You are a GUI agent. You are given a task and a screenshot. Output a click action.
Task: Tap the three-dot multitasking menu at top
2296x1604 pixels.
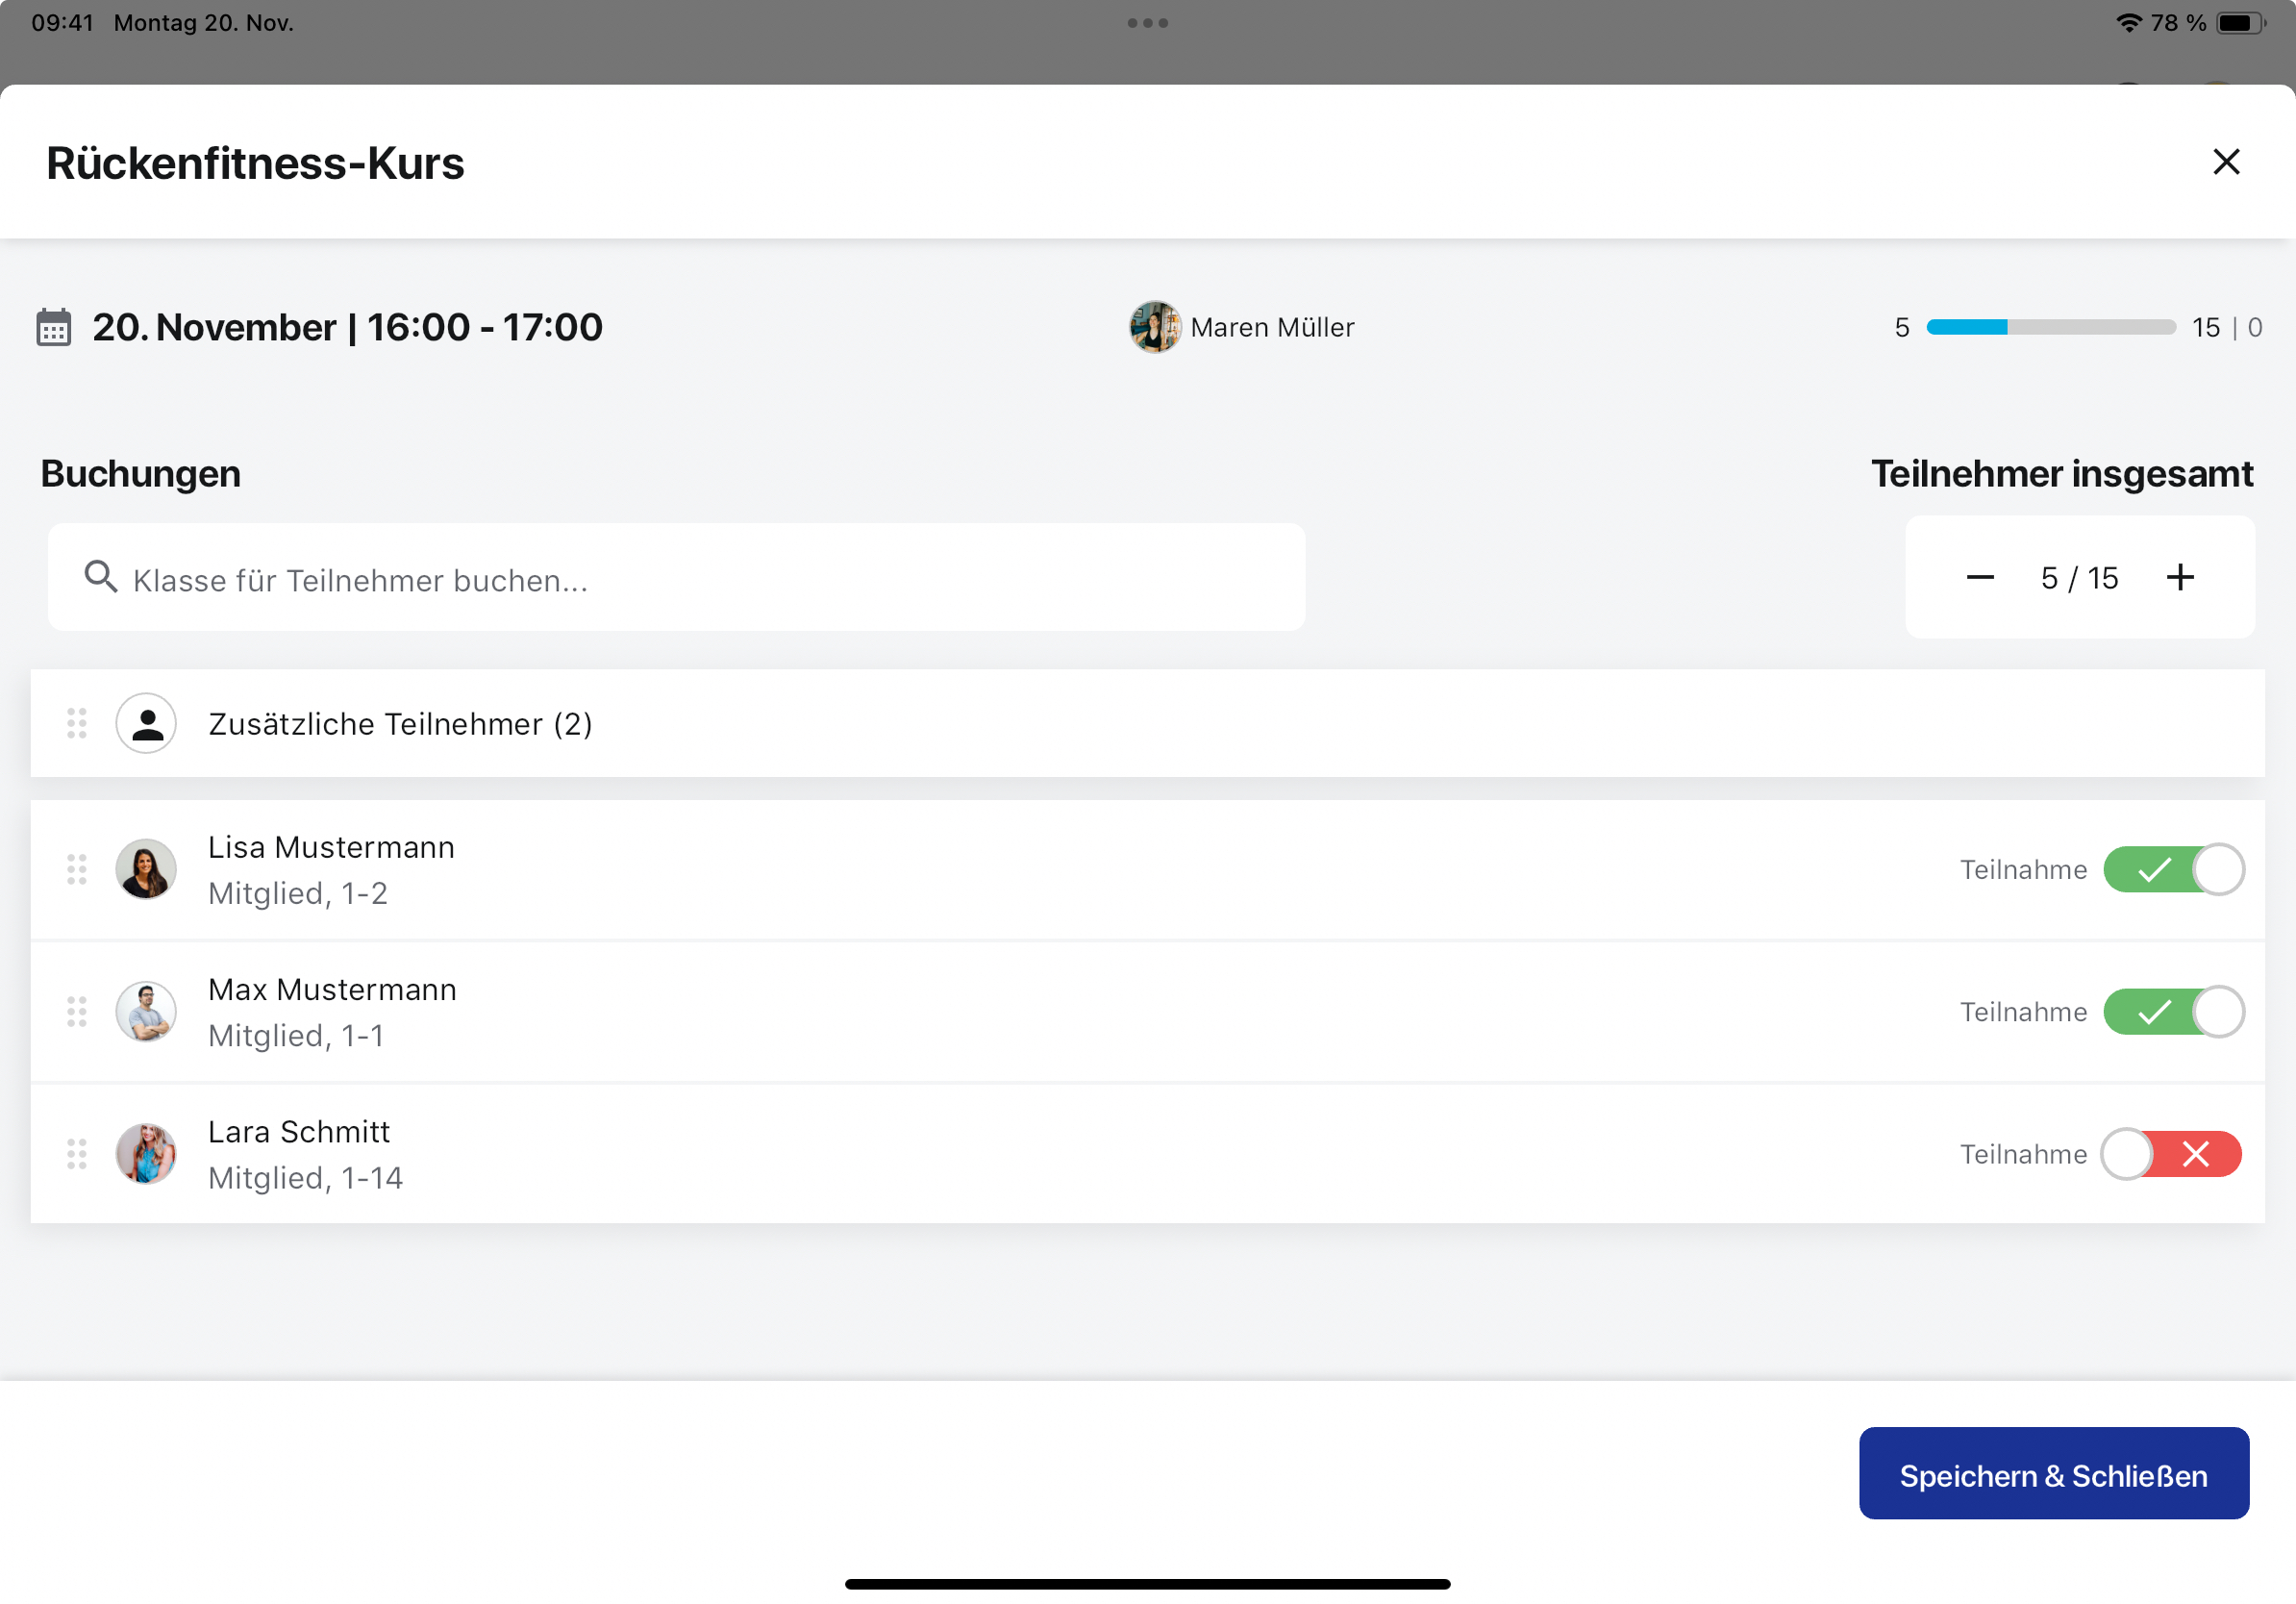tap(1147, 23)
